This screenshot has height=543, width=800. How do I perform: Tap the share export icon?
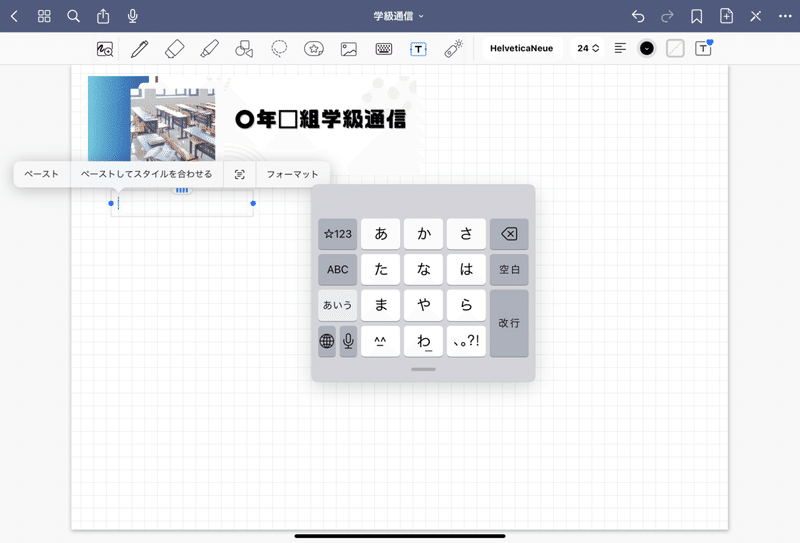[x=103, y=16]
